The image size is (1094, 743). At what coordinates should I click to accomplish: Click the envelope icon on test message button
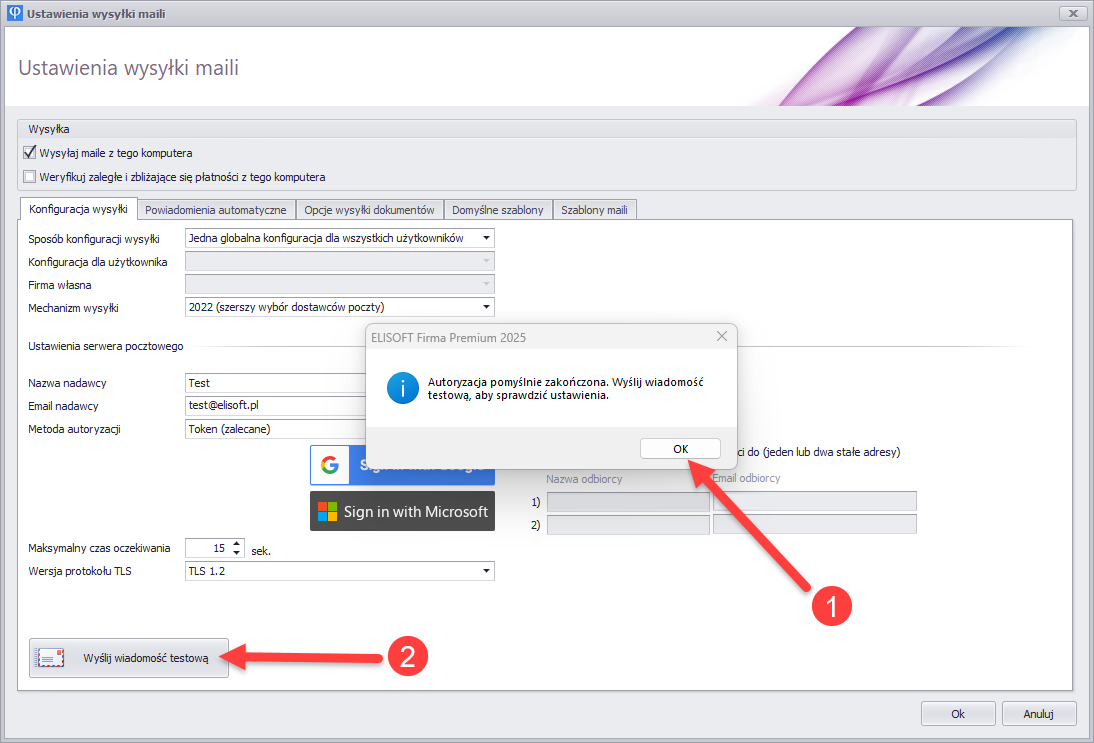pyautogui.click(x=50, y=658)
